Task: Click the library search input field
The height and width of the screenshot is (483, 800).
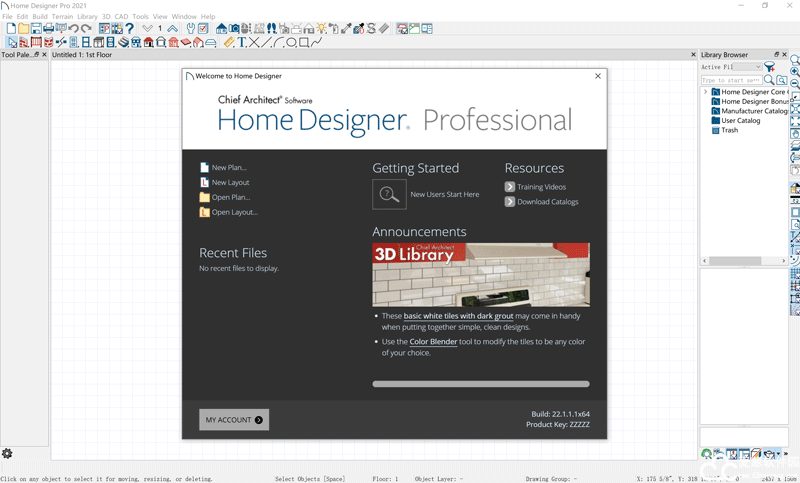Action: tap(730, 80)
